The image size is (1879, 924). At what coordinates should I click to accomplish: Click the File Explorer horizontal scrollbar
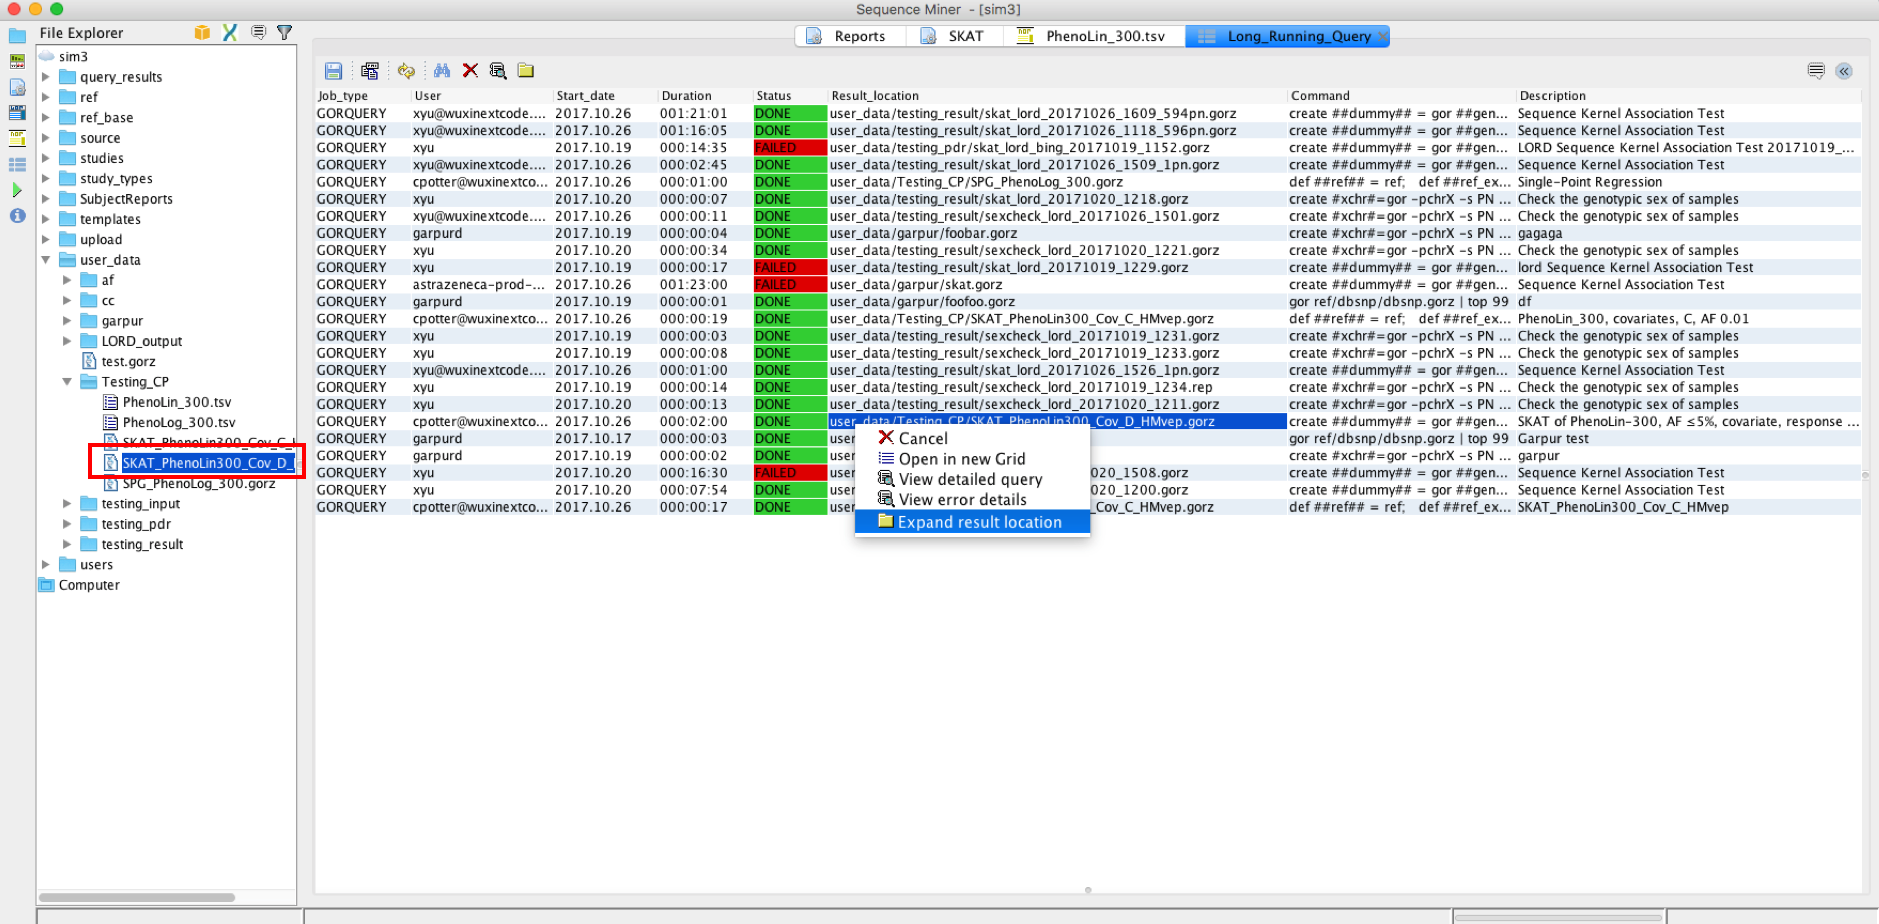click(137, 897)
